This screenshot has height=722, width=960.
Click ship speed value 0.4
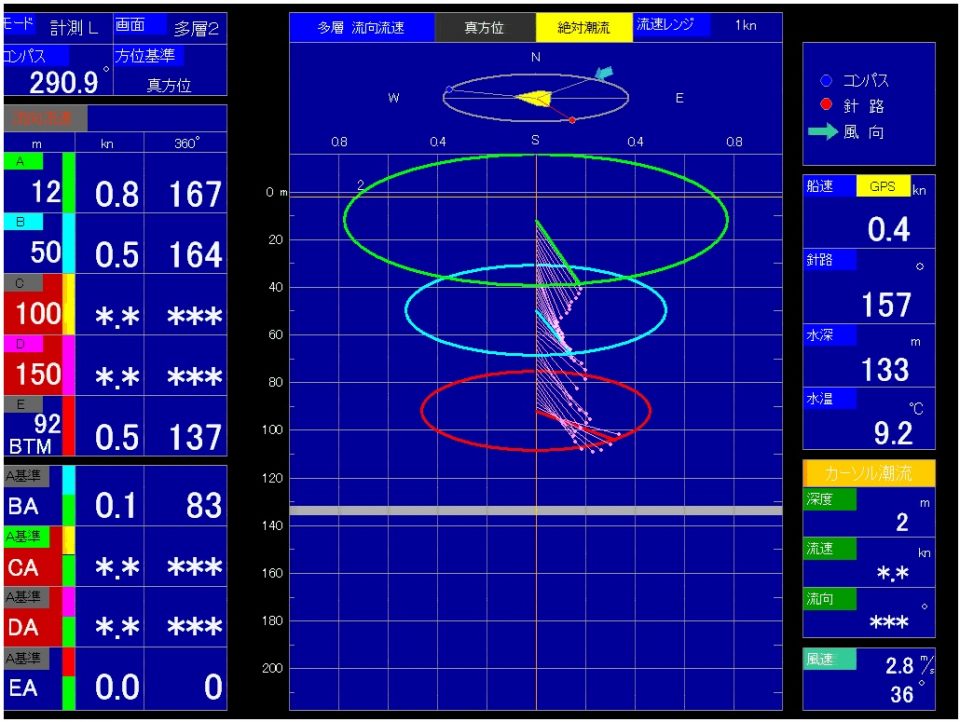click(889, 229)
